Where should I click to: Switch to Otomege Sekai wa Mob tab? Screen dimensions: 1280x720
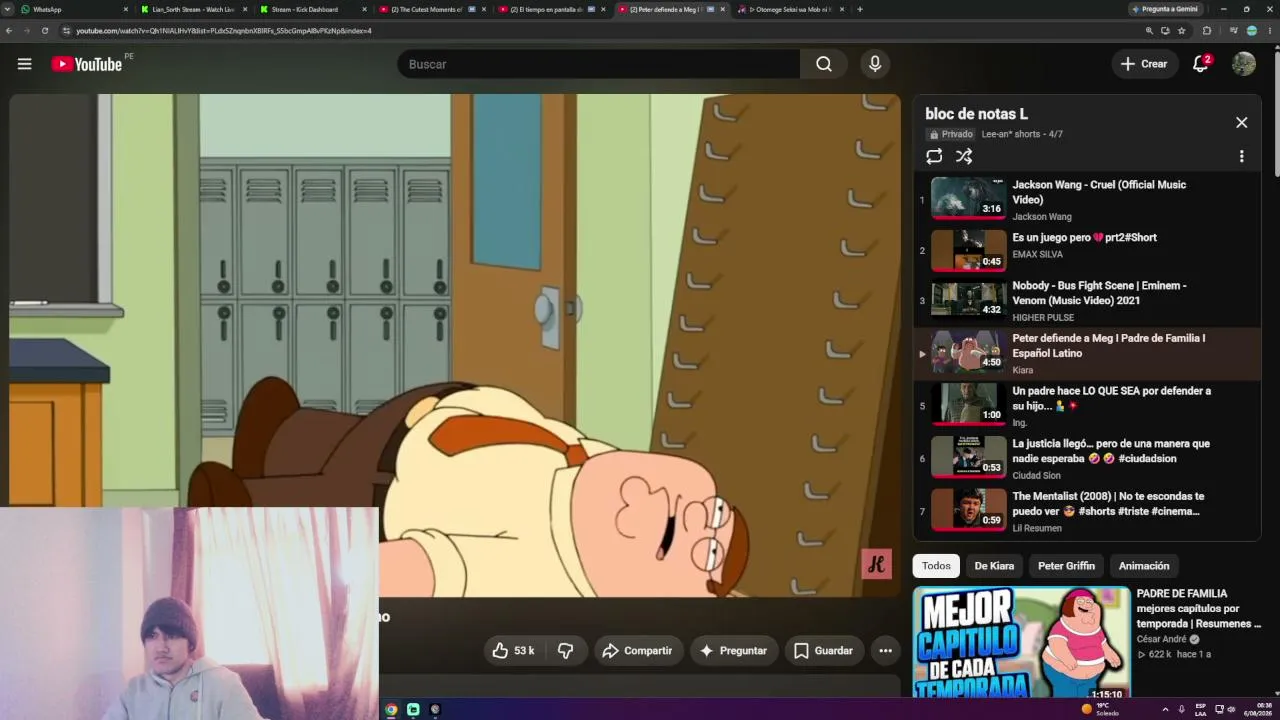pyautogui.click(x=790, y=9)
